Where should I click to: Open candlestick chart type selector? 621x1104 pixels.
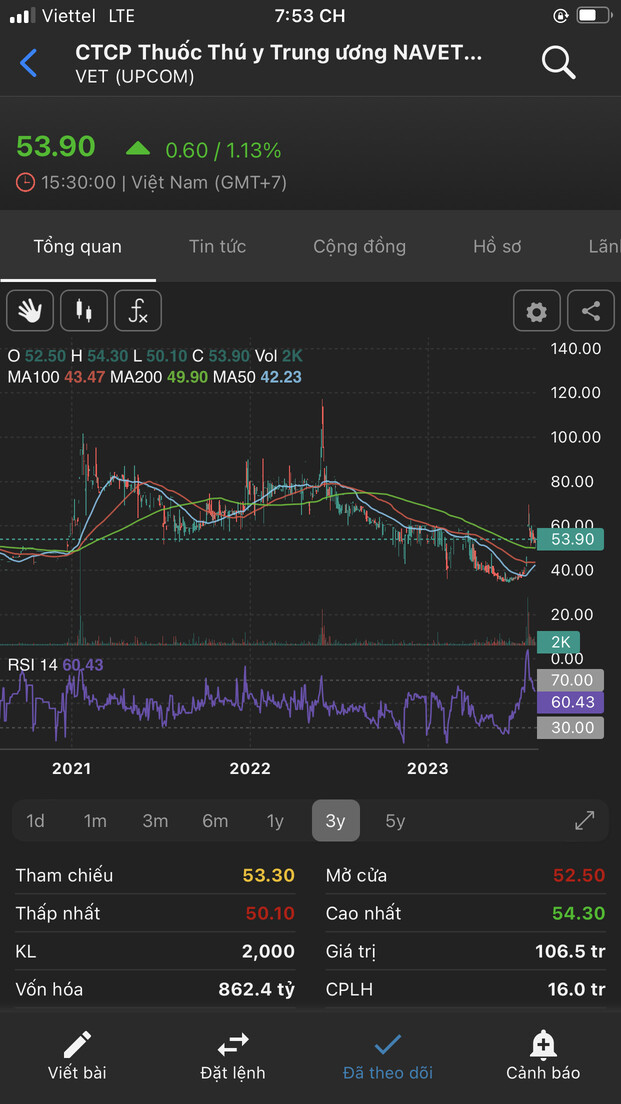84,312
